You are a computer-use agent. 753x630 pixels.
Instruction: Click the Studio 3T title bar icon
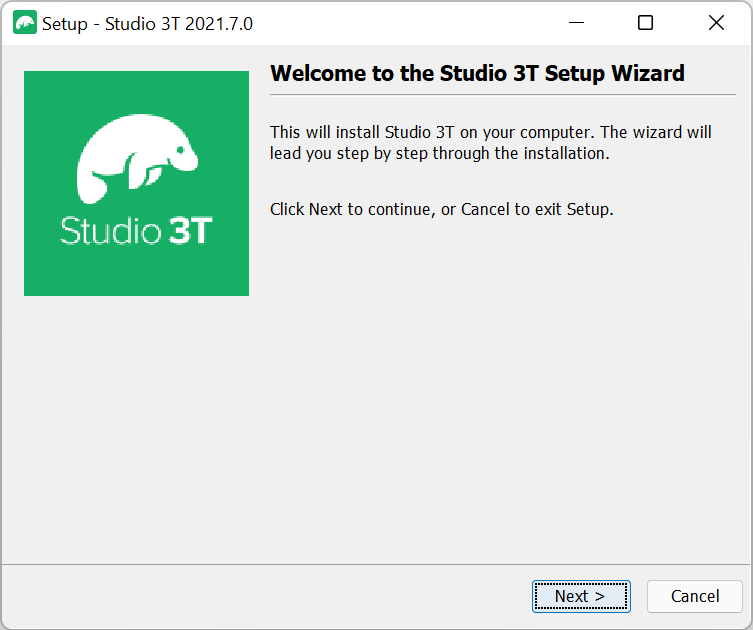[x=25, y=23]
